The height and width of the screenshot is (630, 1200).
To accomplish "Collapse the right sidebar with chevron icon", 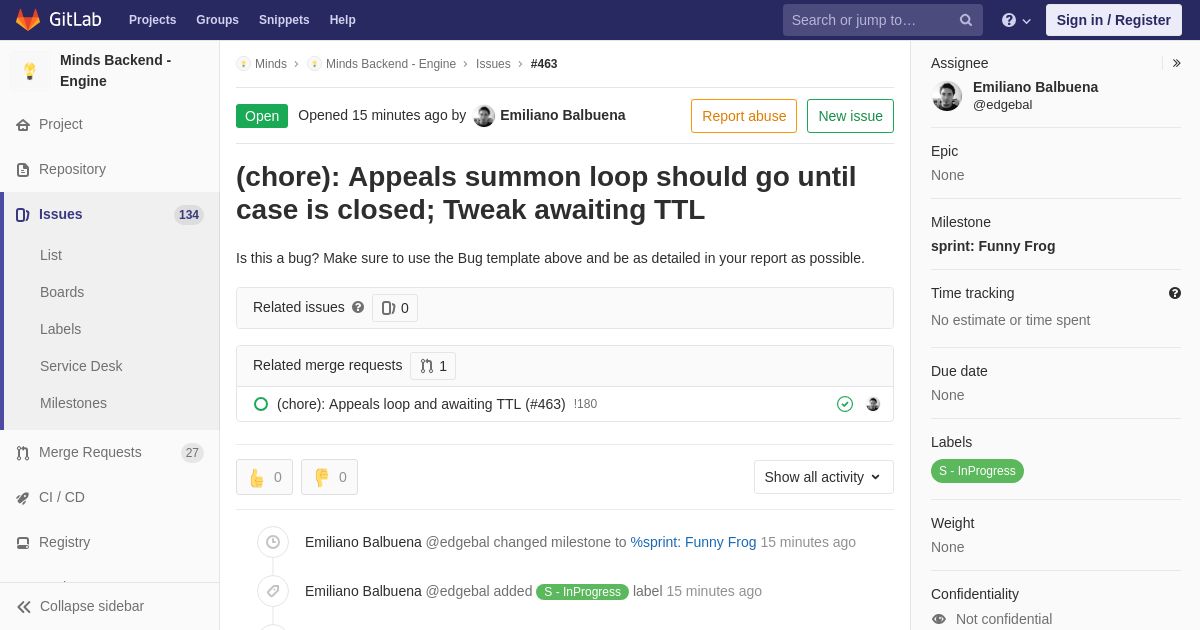I will [x=1176, y=63].
